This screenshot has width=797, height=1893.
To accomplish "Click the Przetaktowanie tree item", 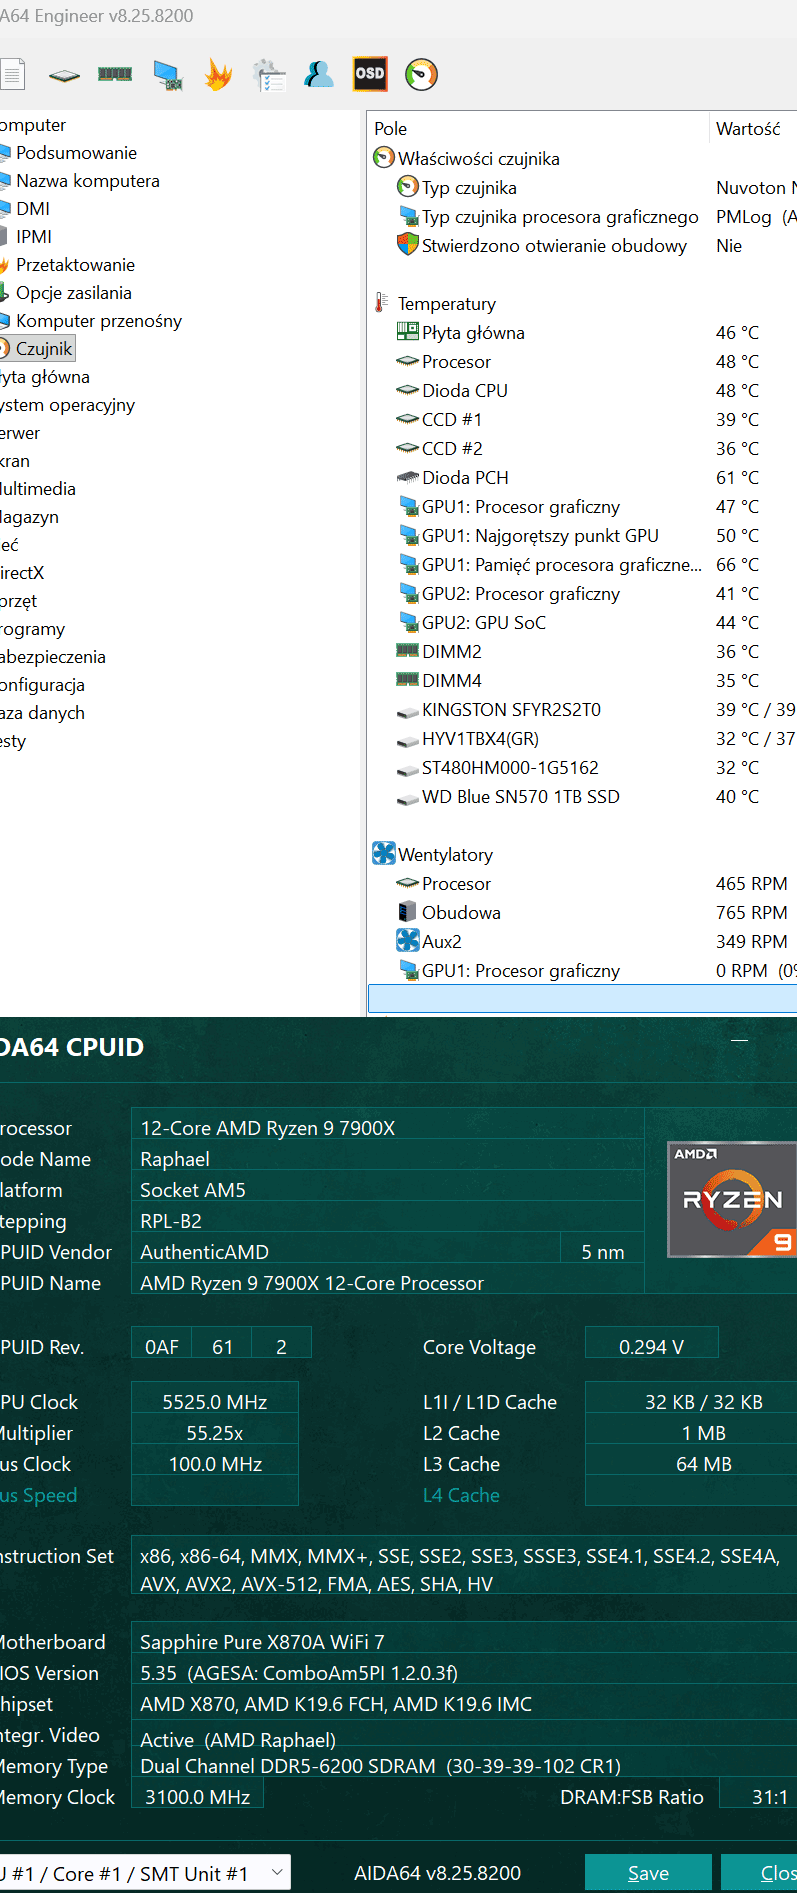I will [75, 265].
